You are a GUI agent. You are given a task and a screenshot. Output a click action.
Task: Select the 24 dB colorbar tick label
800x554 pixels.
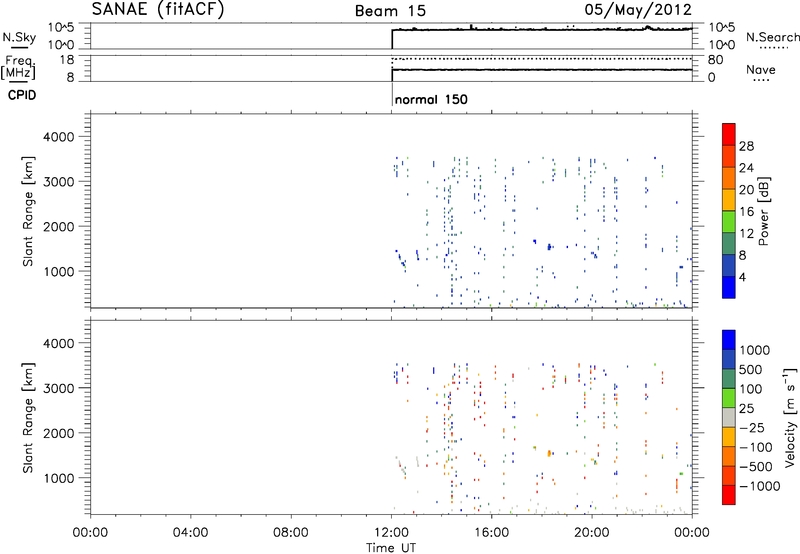[x=746, y=168]
